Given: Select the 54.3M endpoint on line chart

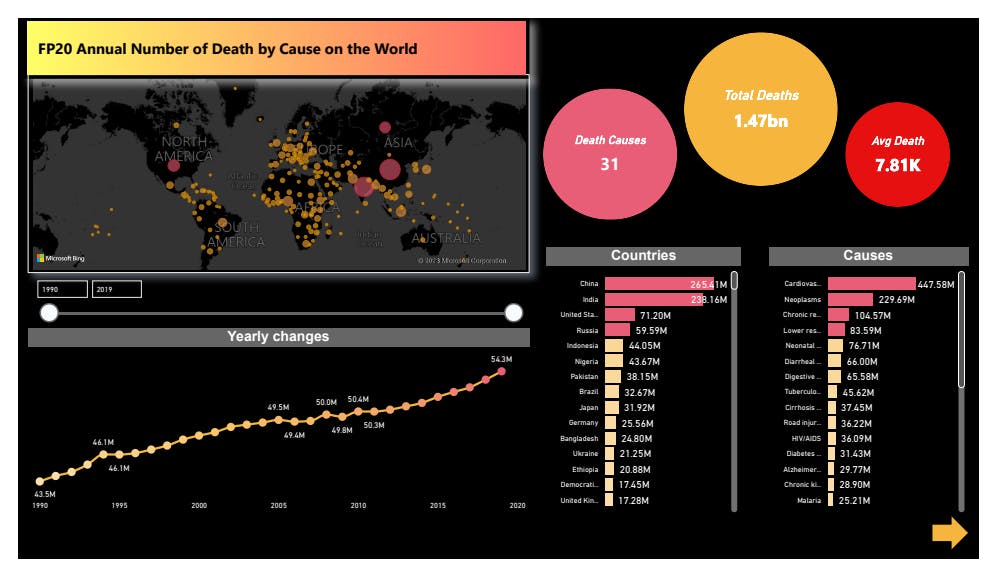Looking at the screenshot, I should coord(502,371).
